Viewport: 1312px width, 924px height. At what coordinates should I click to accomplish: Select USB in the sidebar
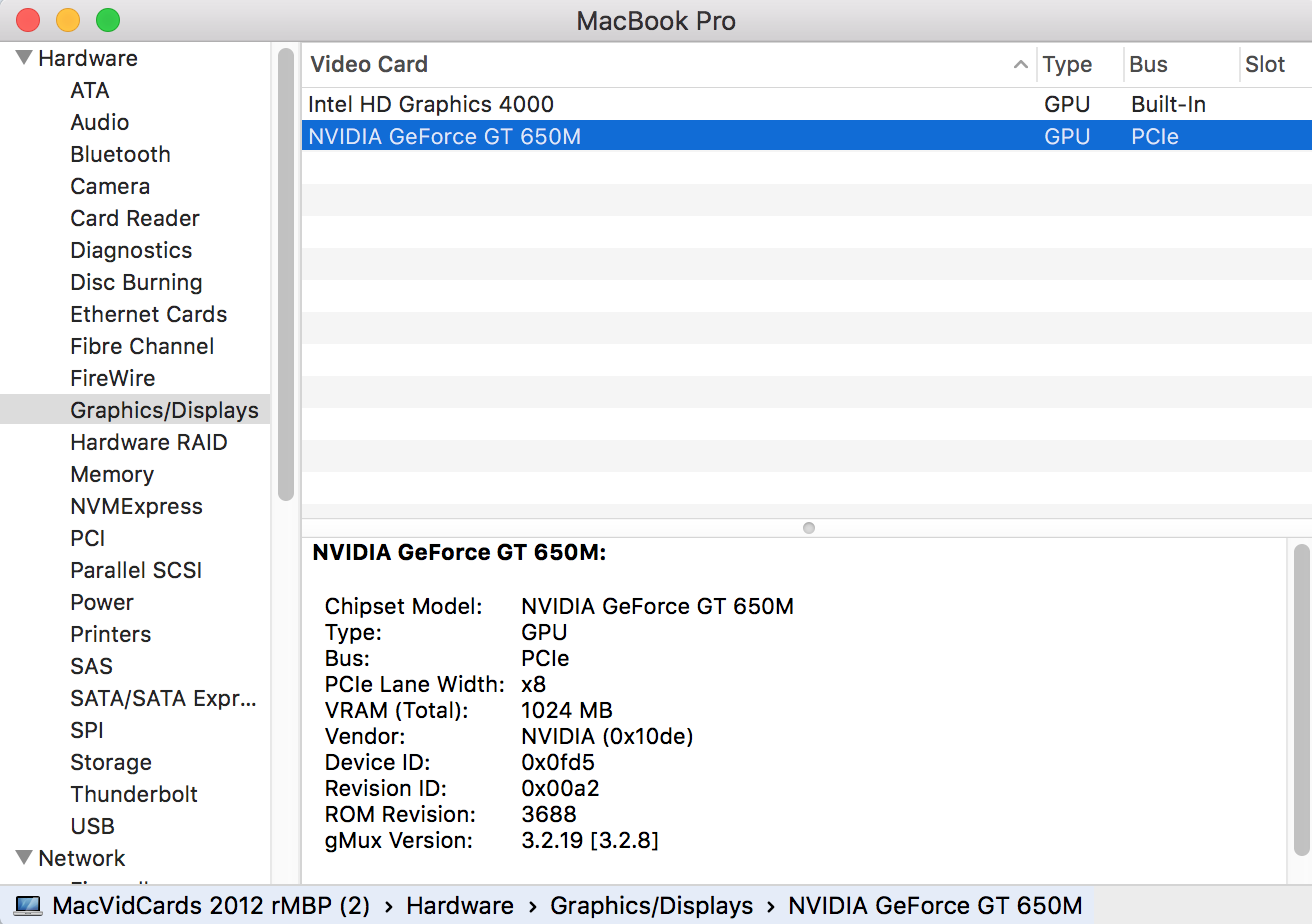pyautogui.click(x=93, y=826)
